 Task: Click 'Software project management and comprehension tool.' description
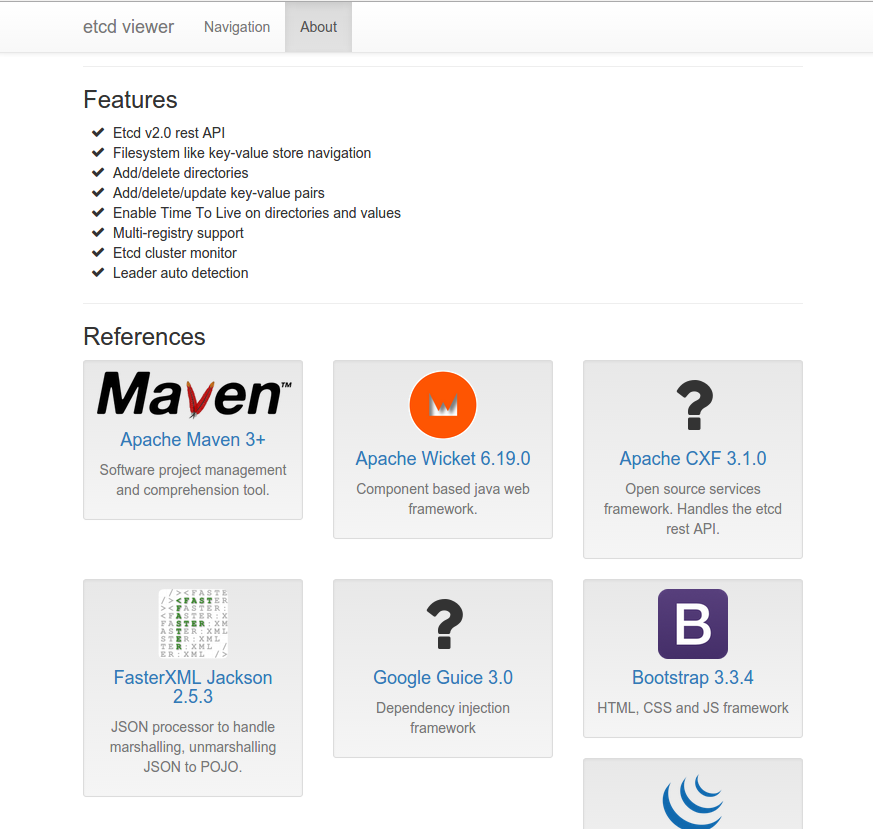(x=193, y=480)
